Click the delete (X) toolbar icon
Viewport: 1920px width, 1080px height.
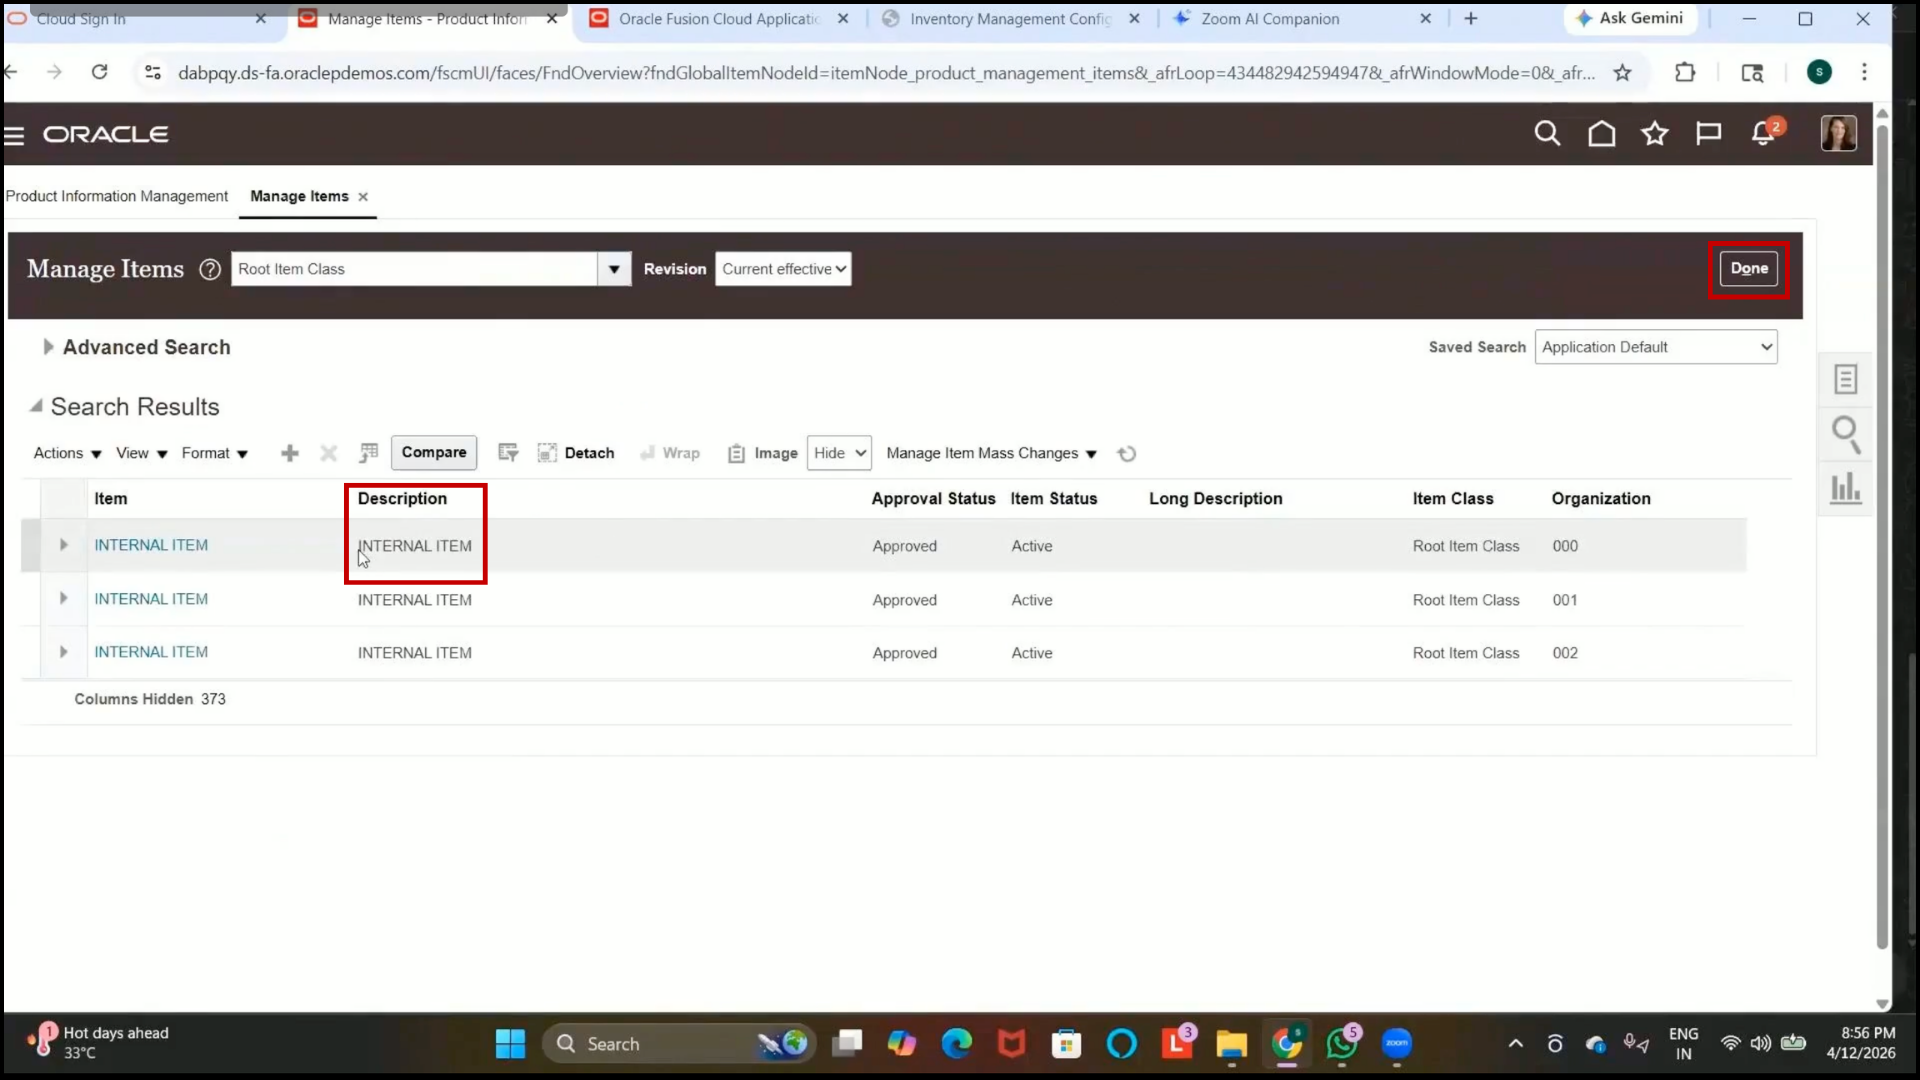[x=328, y=453]
